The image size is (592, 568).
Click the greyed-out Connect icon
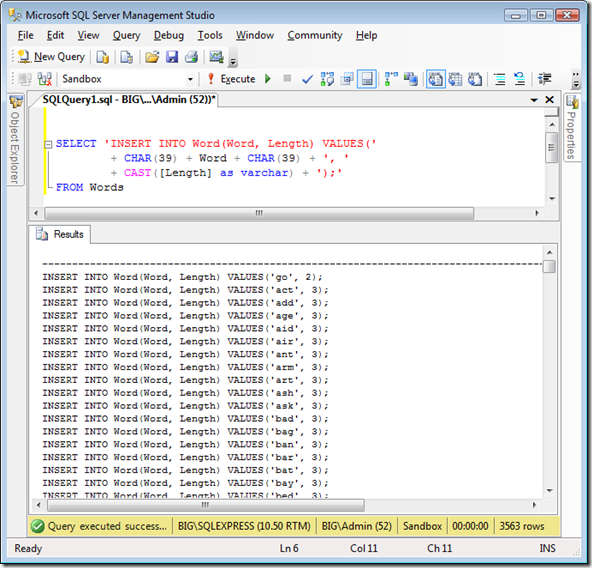[25, 79]
